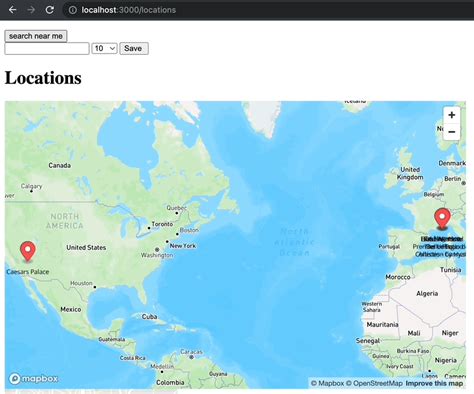Image resolution: width=474 pixels, height=394 pixels.
Task: Click the "Colombia" label on map
Action: pos(170,382)
